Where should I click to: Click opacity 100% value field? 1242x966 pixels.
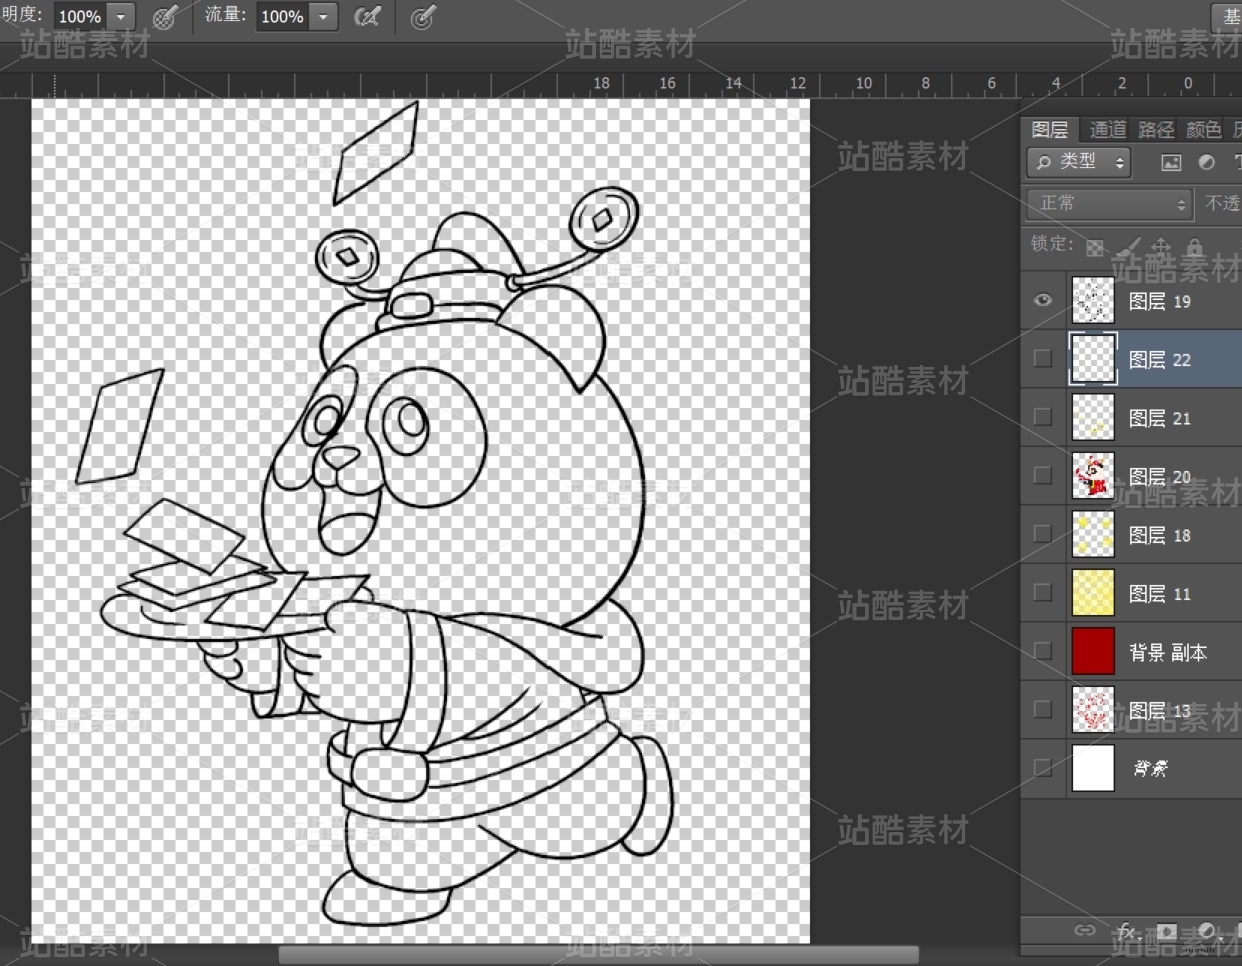(x=80, y=17)
